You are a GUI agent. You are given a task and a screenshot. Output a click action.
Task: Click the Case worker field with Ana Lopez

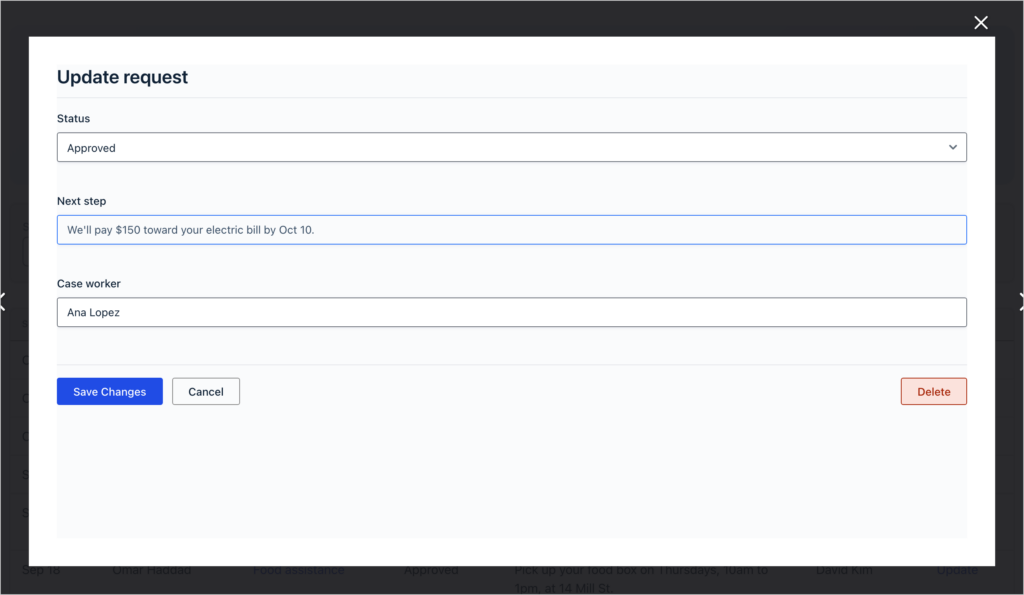coord(511,312)
